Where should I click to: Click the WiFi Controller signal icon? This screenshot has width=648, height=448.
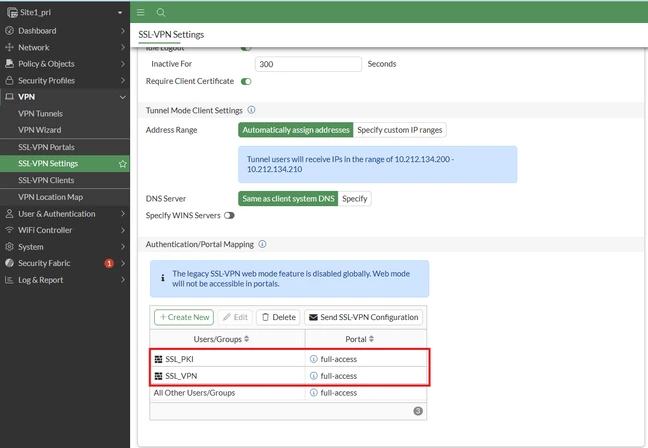click(9, 230)
